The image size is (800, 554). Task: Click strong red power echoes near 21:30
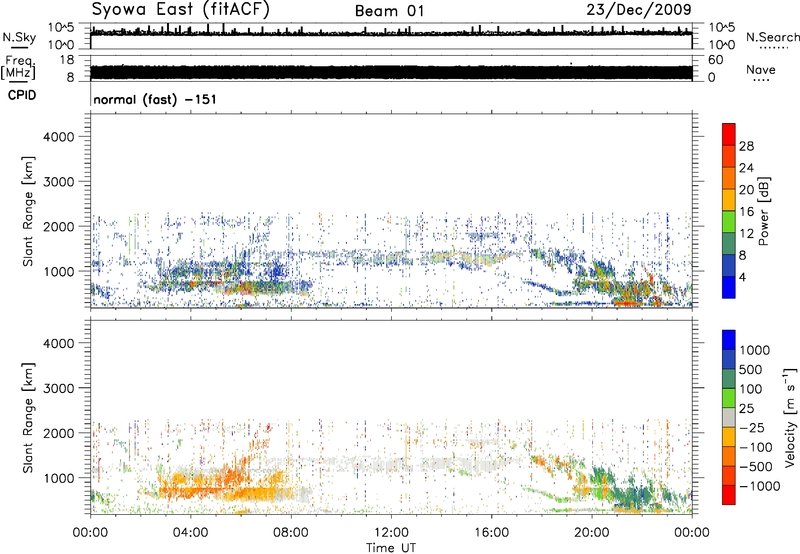[x=630, y=303]
